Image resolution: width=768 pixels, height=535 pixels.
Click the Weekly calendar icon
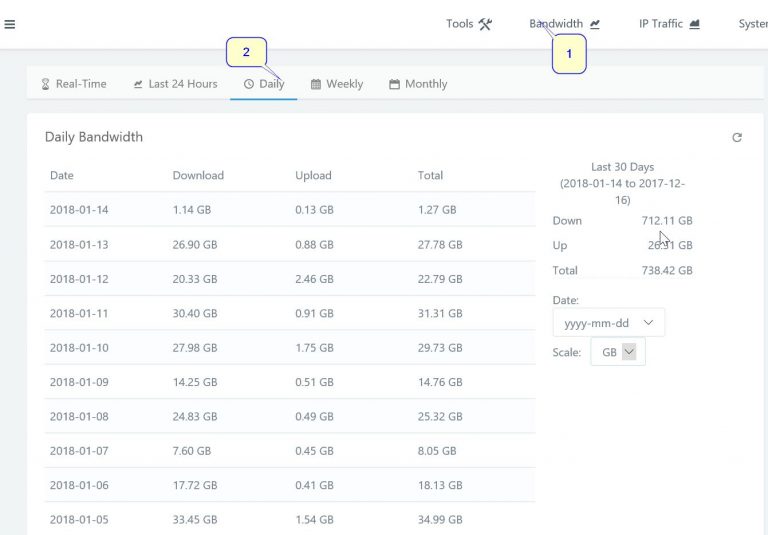(x=316, y=84)
